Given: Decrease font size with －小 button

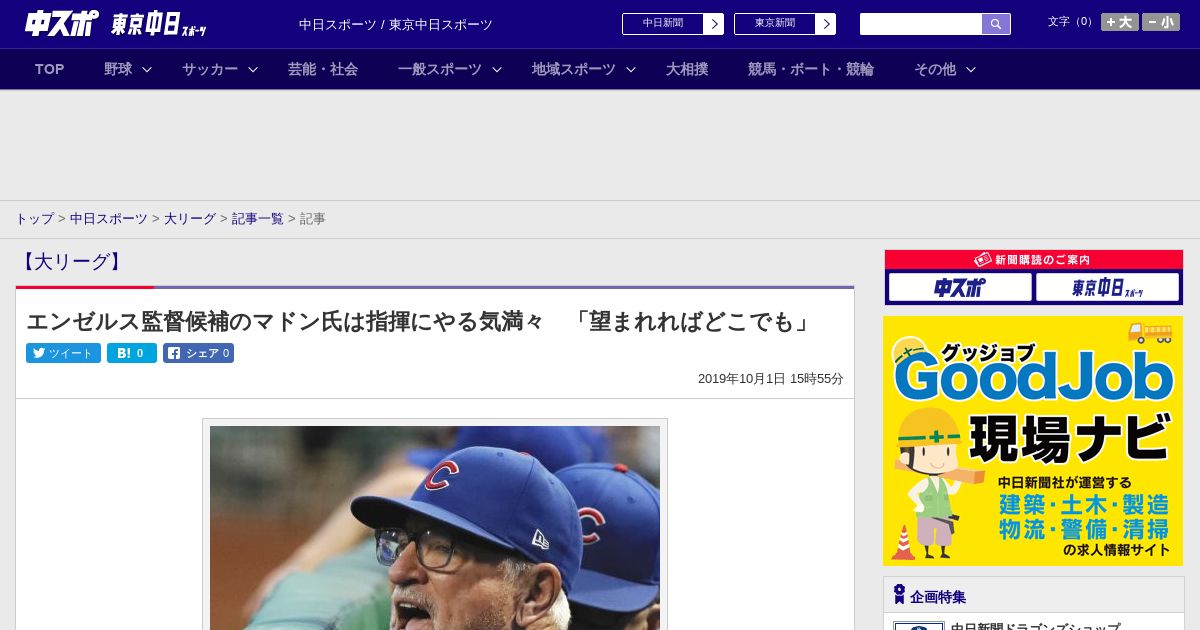Looking at the screenshot, I should [1161, 22].
